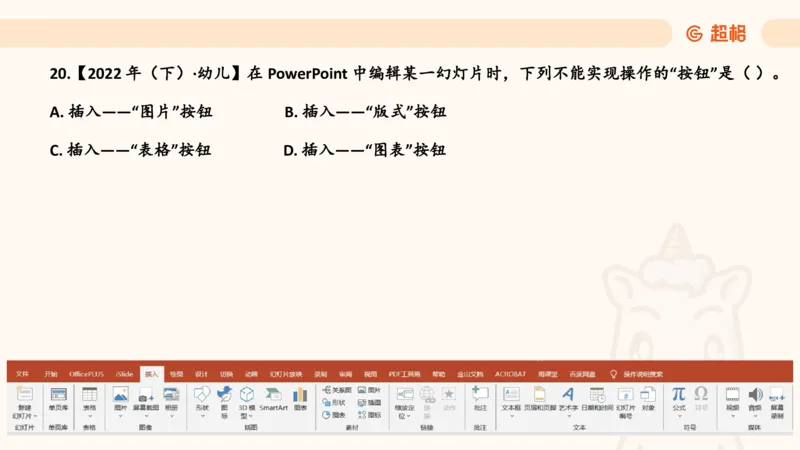Click the 幻灯片编号 slide number icon
The image size is (800, 450).
[x=626, y=394]
